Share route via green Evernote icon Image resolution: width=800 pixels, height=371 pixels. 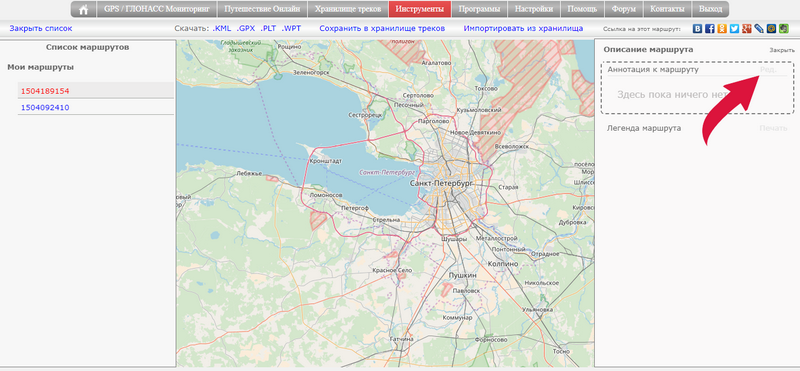pyautogui.click(x=784, y=29)
